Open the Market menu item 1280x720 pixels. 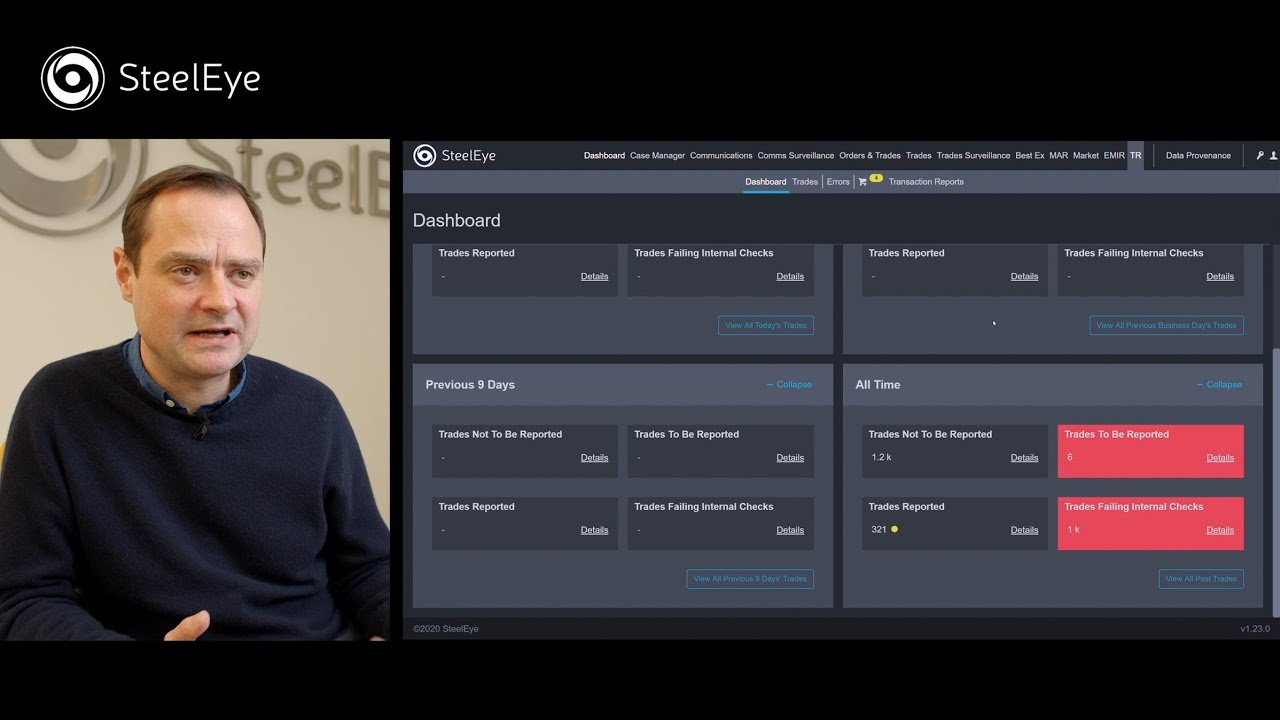1086,156
